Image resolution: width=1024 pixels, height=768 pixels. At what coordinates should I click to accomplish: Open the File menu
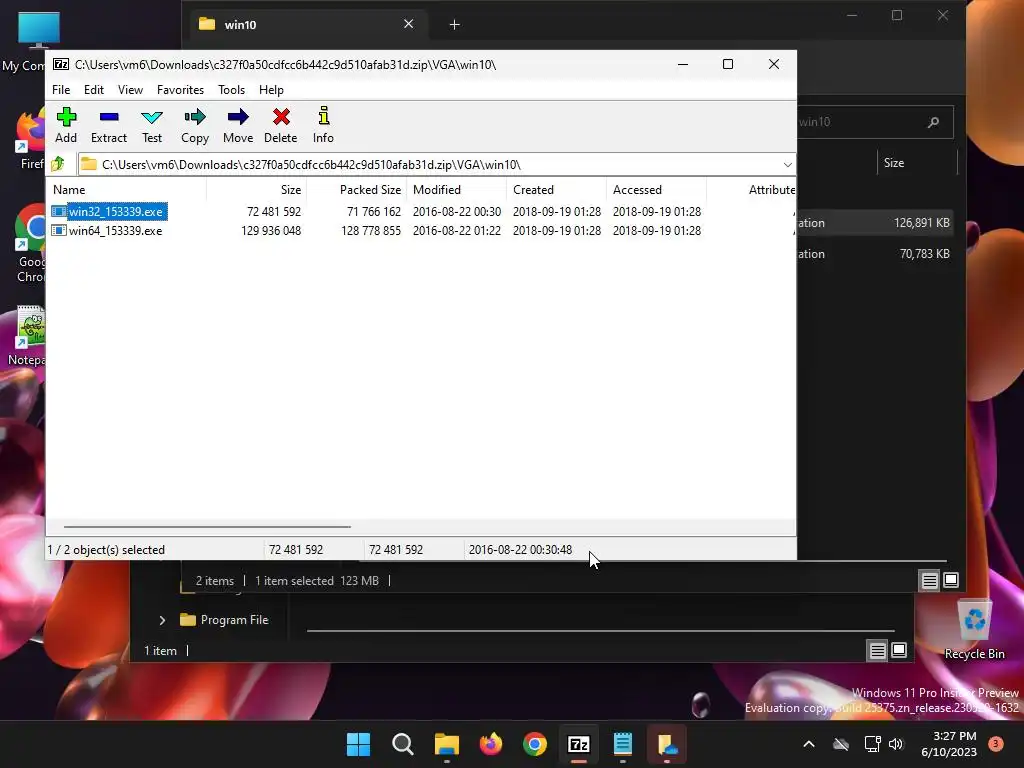[x=61, y=89]
